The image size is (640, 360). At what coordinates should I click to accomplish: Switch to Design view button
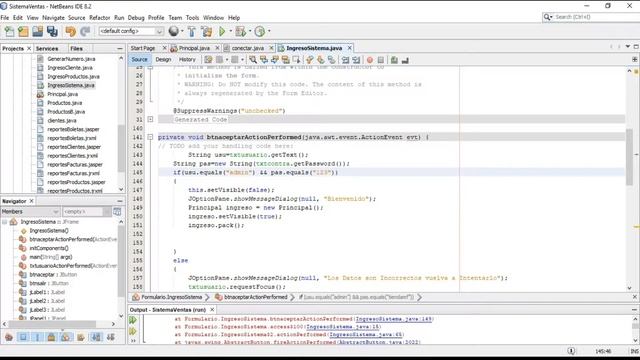[163, 60]
